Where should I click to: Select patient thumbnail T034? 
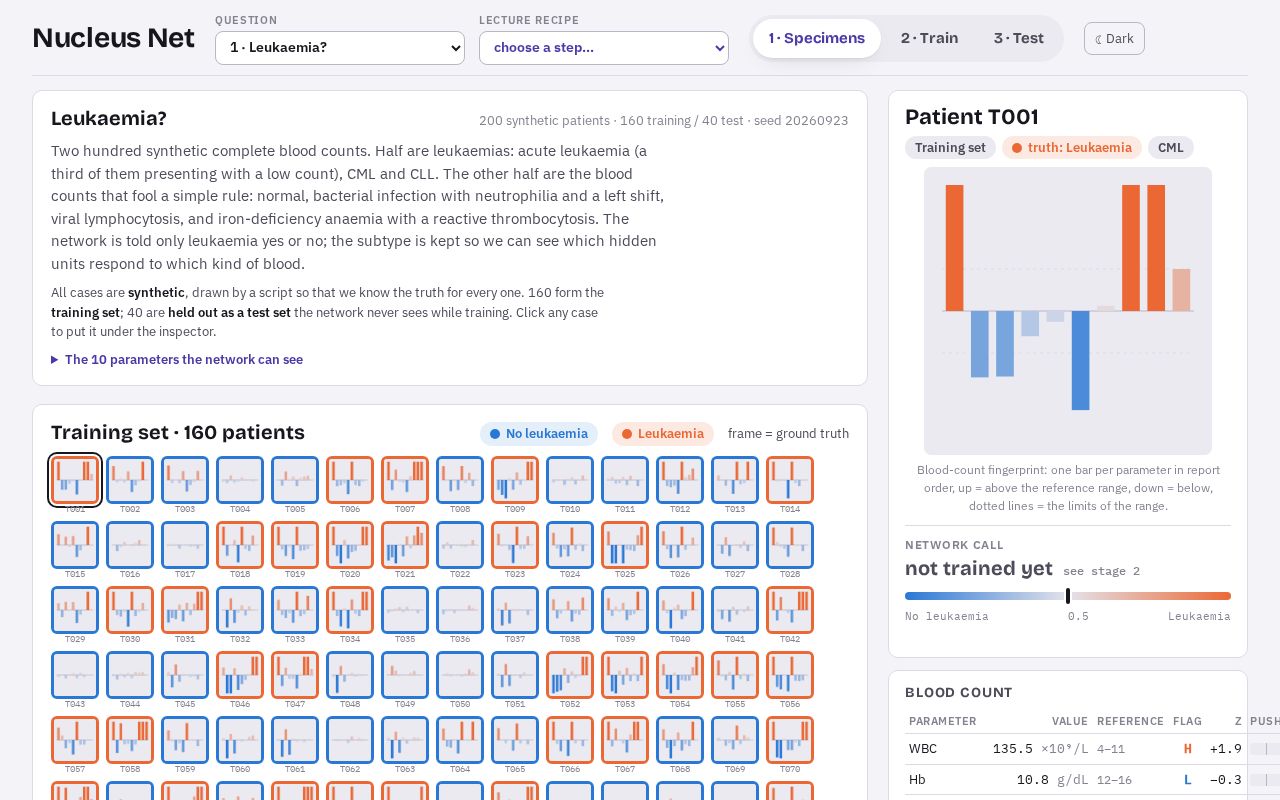click(350, 610)
